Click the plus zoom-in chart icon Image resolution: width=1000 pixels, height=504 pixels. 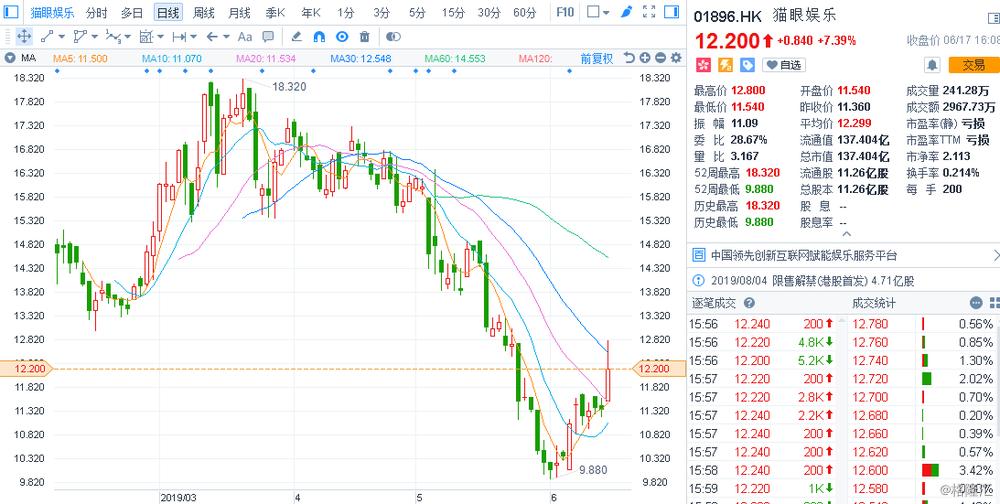click(645, 58)
